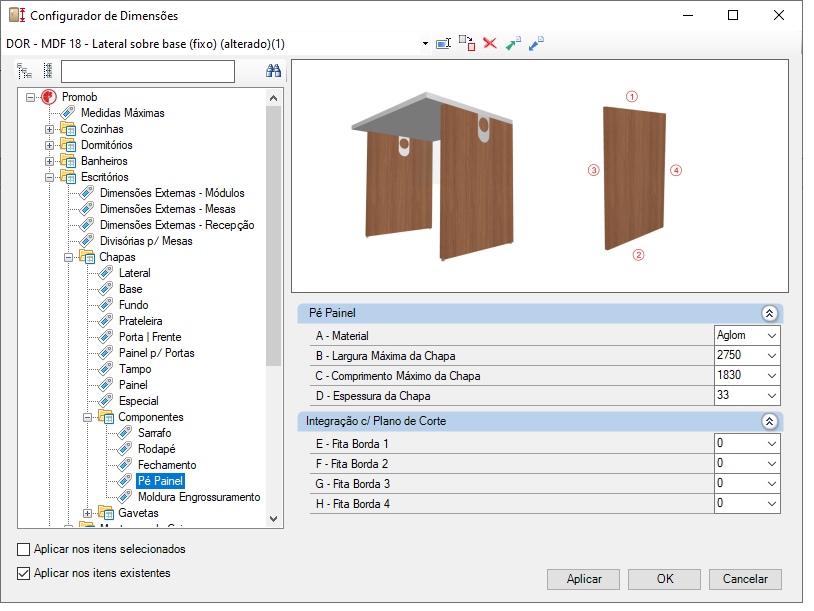Click the duplicate configuration icon
This screenshot has width=814, height=611.
point(467,44)
